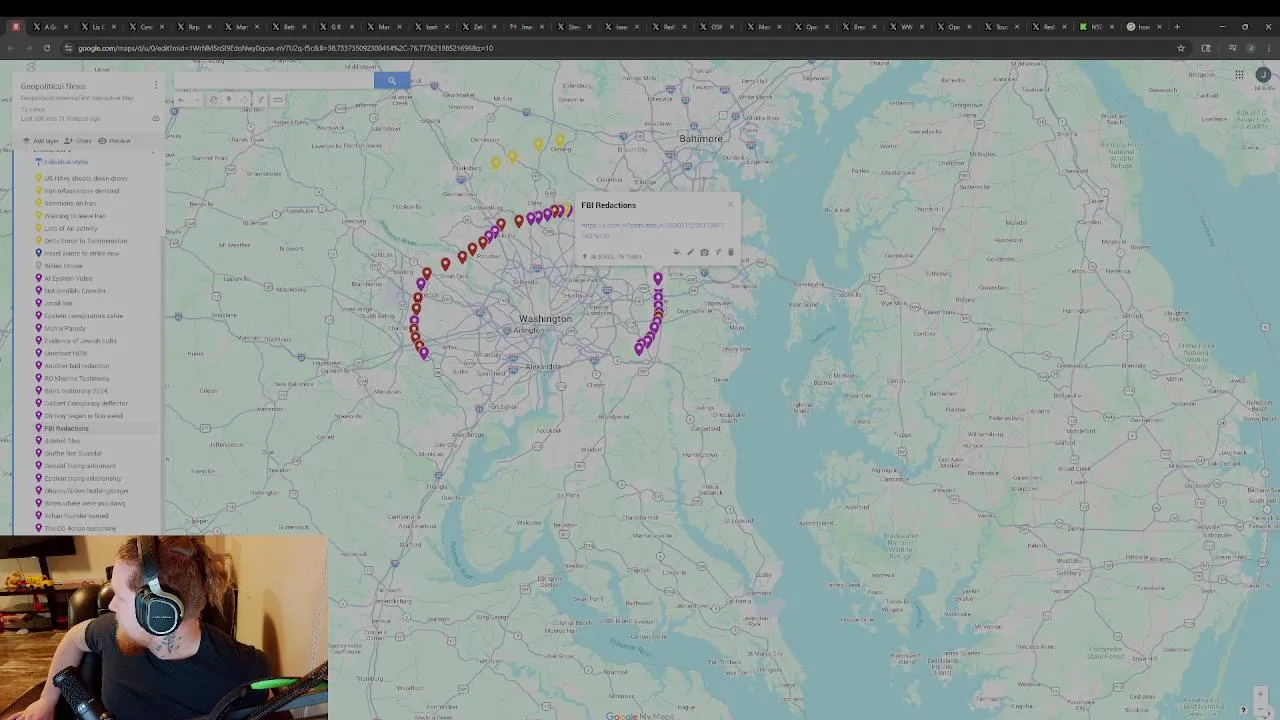Click the Redo arrow in the map toolbar

[196, 100]
